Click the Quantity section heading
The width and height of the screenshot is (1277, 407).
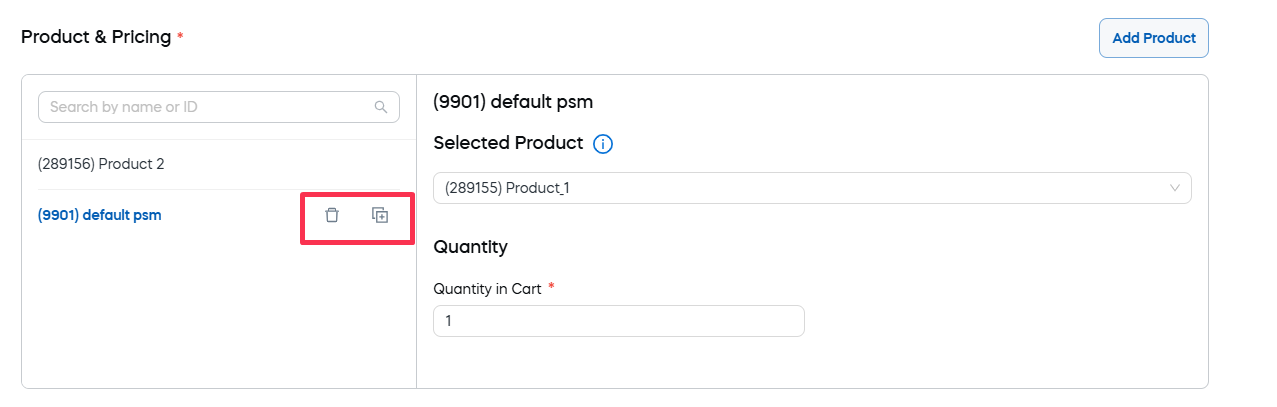click(470, 246)
